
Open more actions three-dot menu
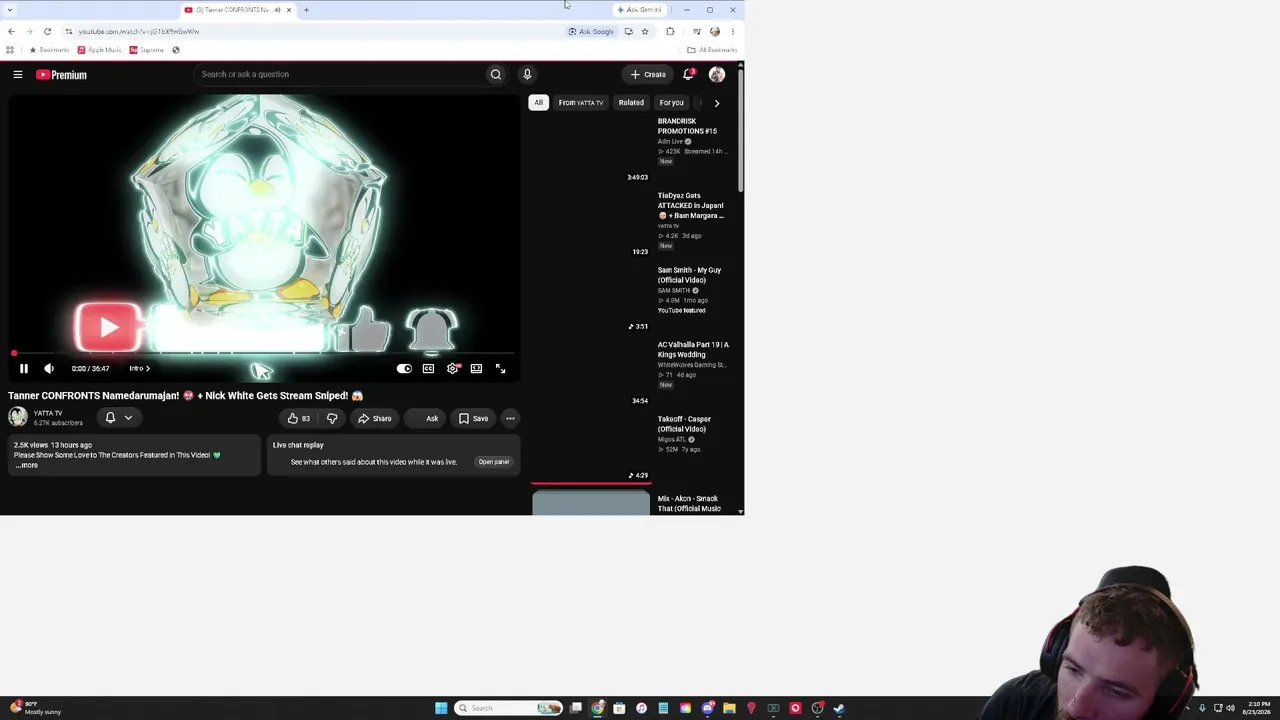(x=510, y=418)
